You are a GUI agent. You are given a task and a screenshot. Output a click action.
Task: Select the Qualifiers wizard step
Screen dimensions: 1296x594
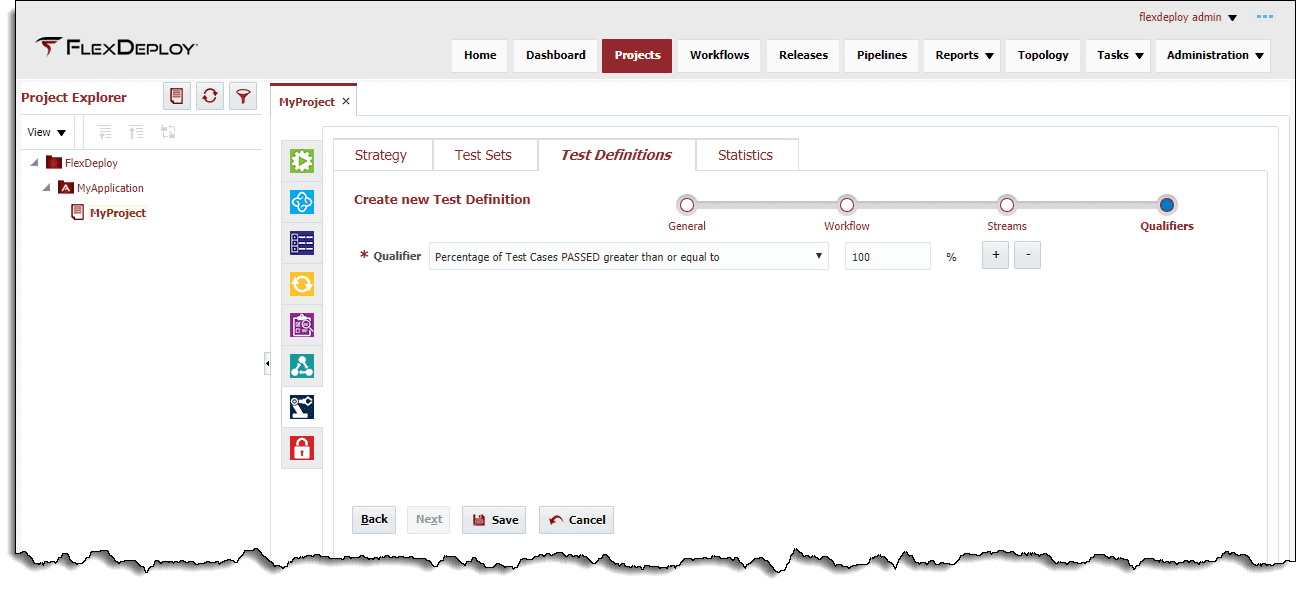(x=1167, y=205)
